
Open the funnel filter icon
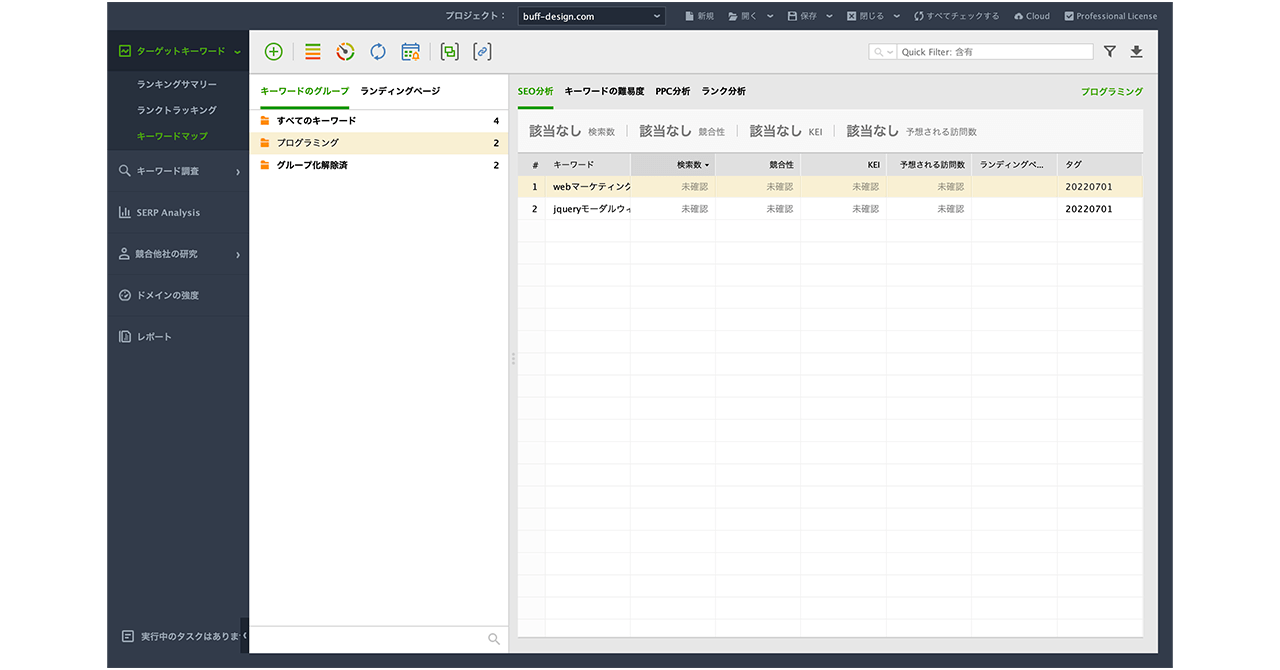coord(1110,52)
